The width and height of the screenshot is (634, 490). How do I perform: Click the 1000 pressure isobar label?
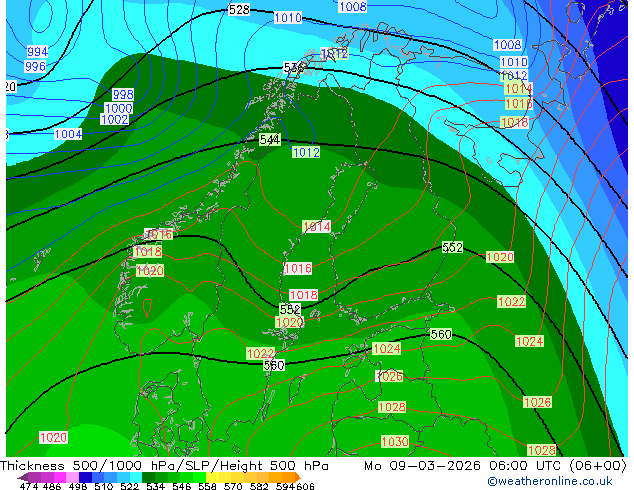[118, 108]
